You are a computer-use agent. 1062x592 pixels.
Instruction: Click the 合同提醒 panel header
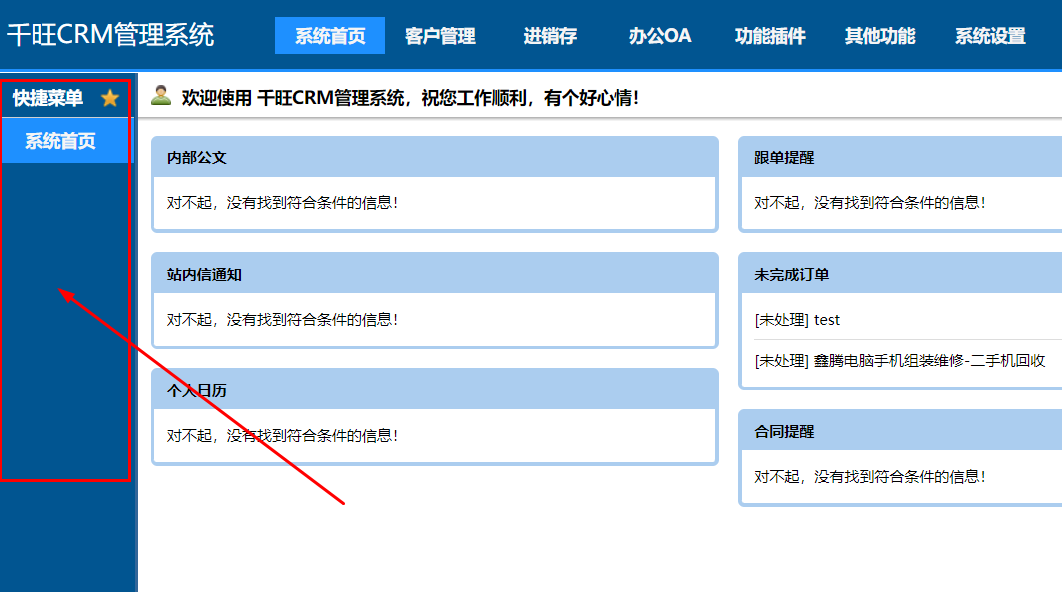[x=901, y=431]
